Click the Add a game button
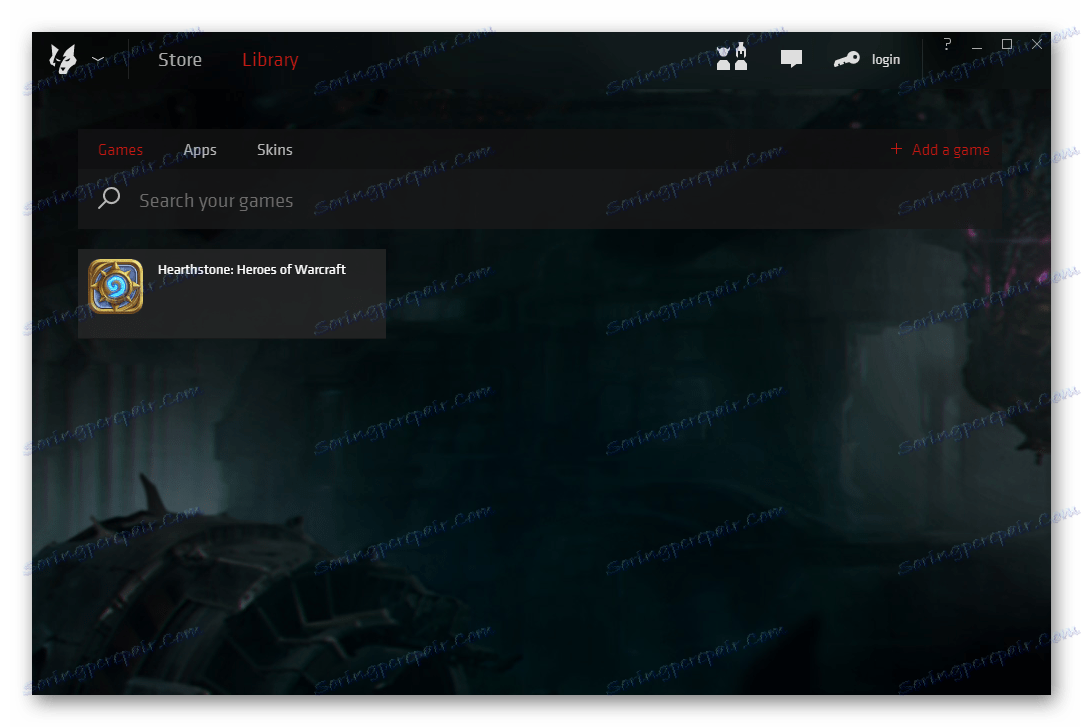The image size is (1083, 727). [940, 150]
